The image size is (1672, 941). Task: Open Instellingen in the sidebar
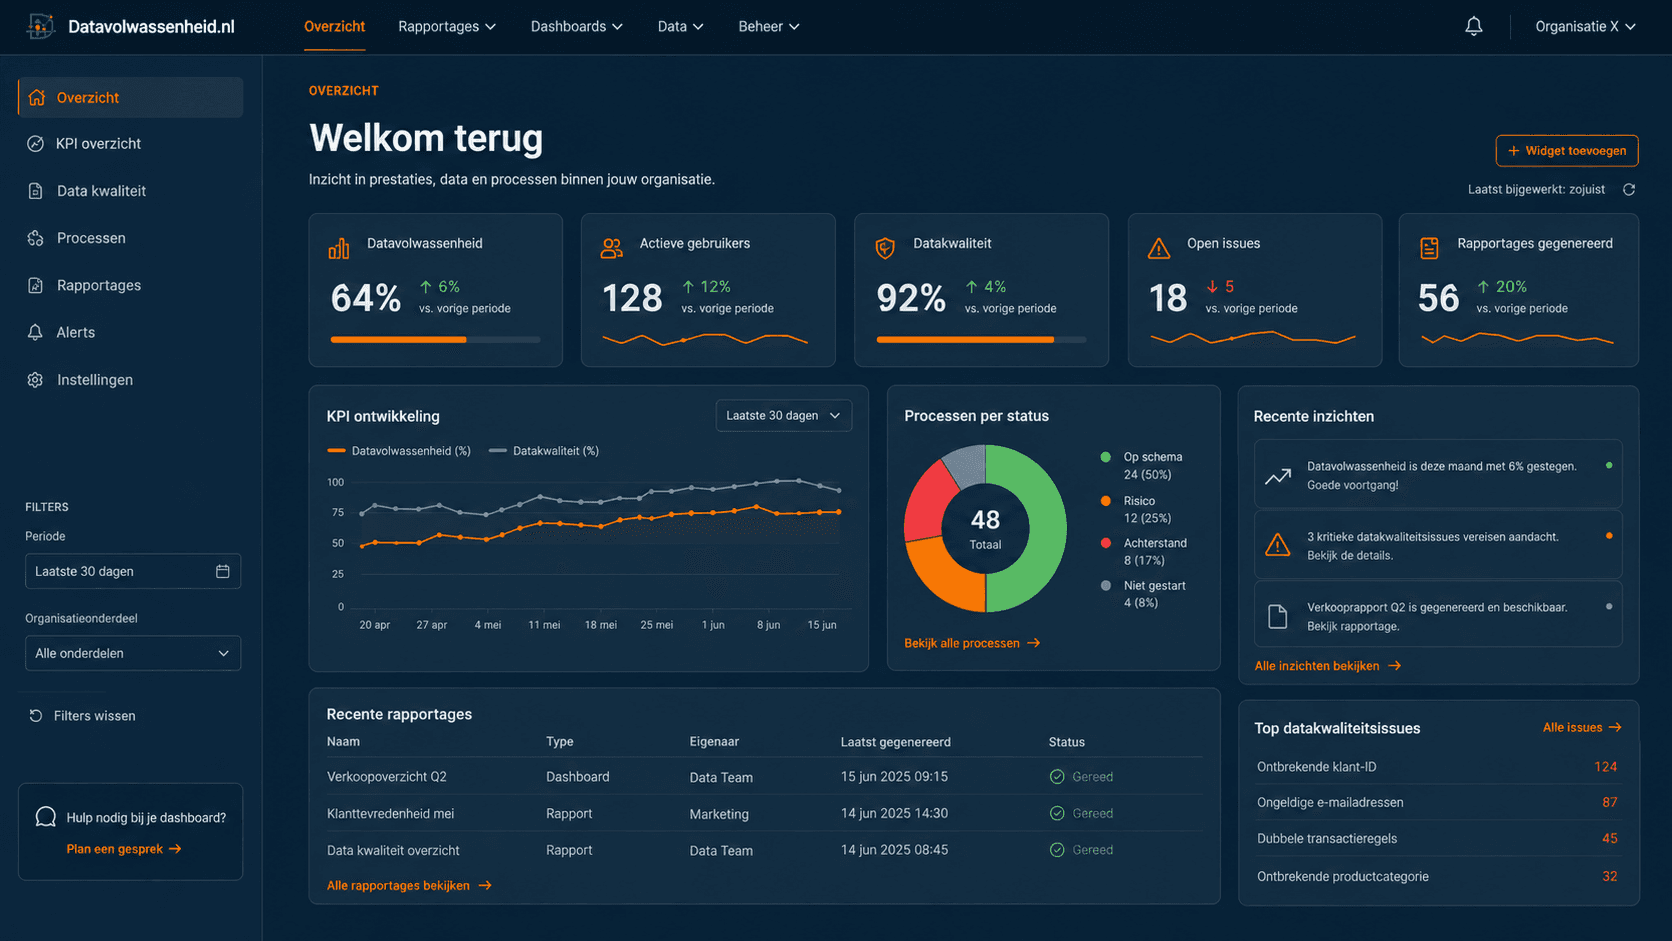[130, 380]
